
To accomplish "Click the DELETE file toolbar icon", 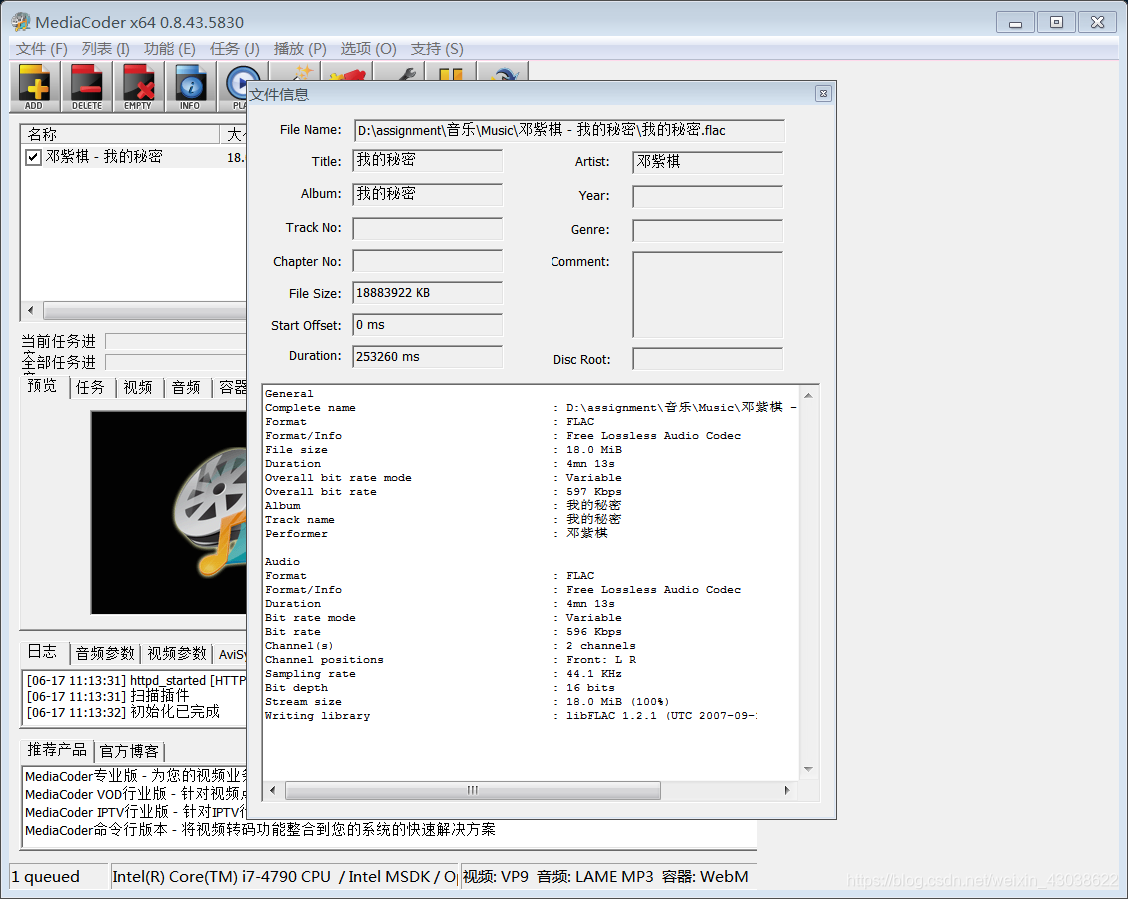I will (87, 87).
